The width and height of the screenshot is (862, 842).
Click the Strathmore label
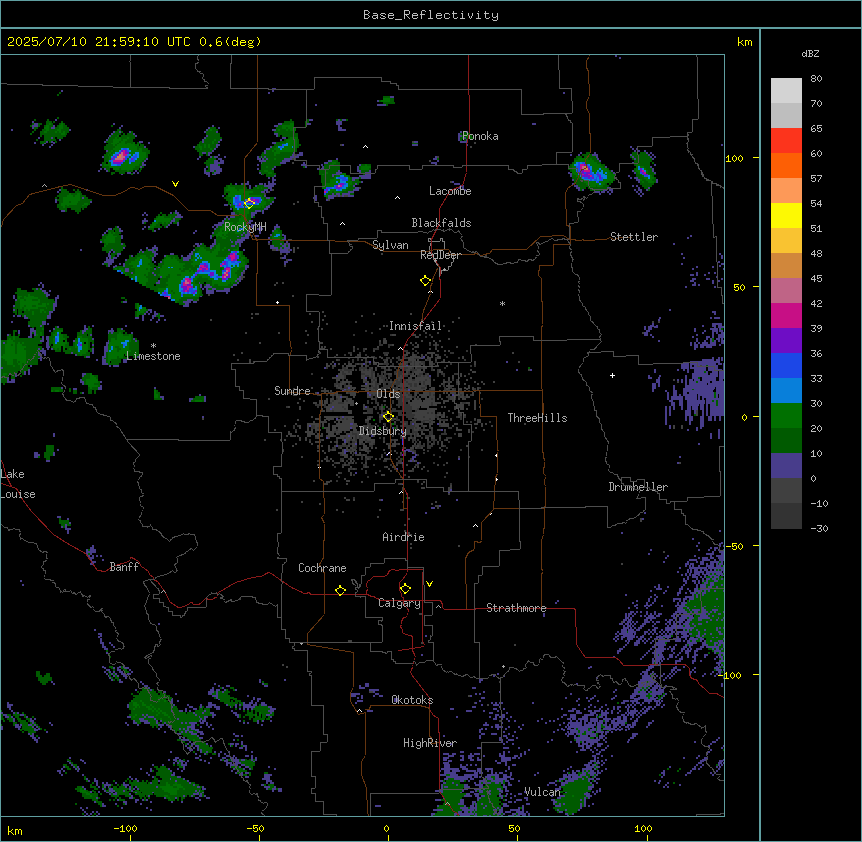(x=516, y=608)
